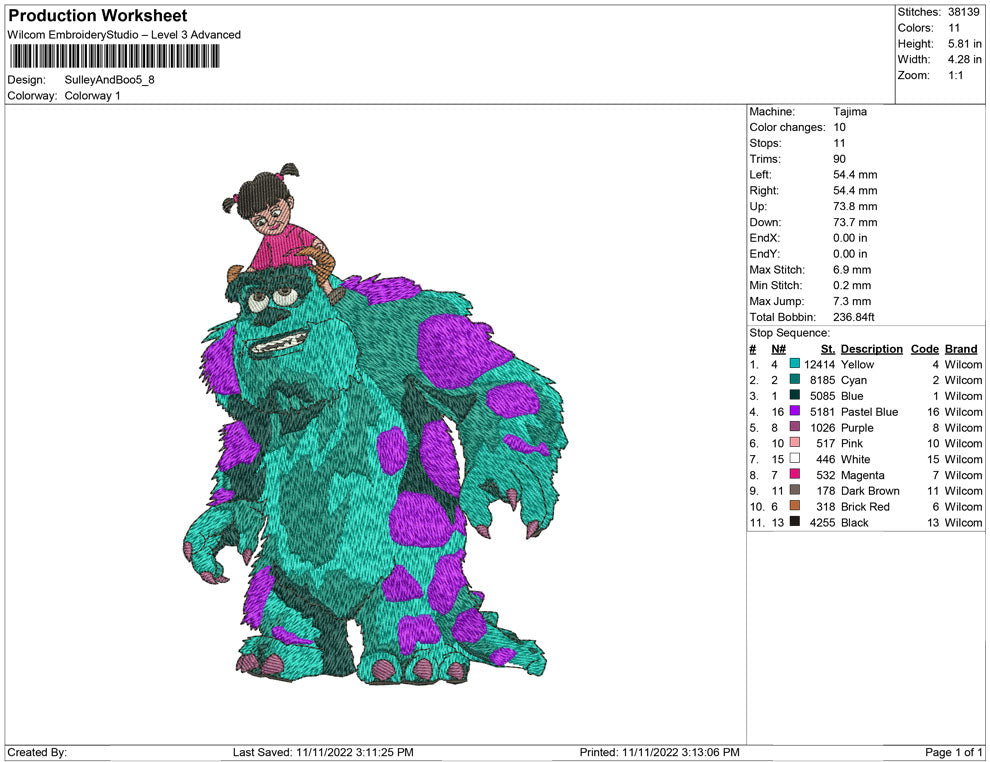
Task: Click the 'Dark Brown' description text
Action: click(x=870, y=491)
